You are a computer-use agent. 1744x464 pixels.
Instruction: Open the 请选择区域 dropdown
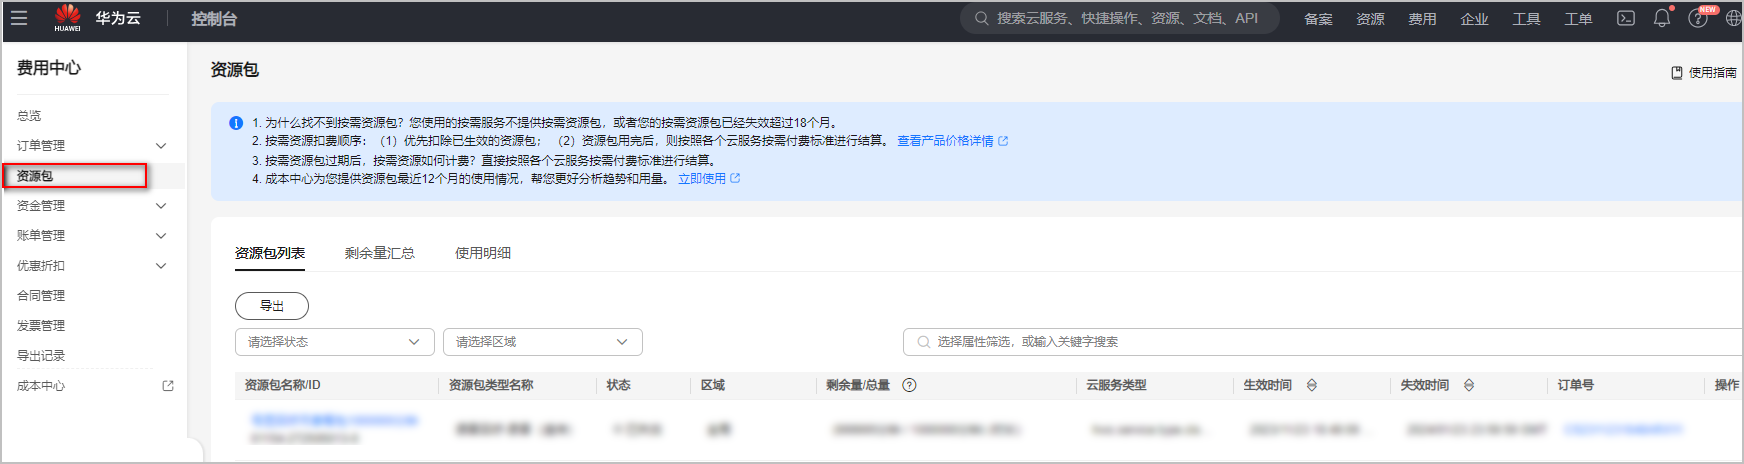pos(542,342)
